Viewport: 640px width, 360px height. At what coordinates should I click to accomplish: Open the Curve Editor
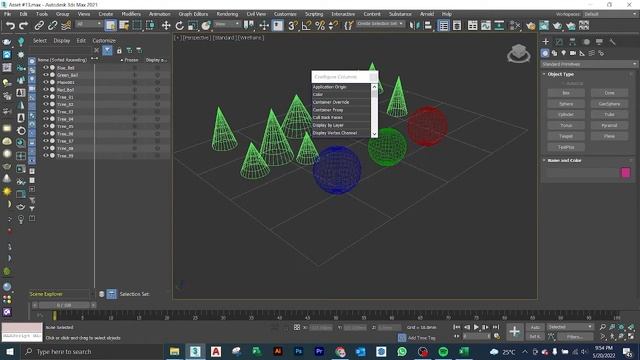[486, 26]
